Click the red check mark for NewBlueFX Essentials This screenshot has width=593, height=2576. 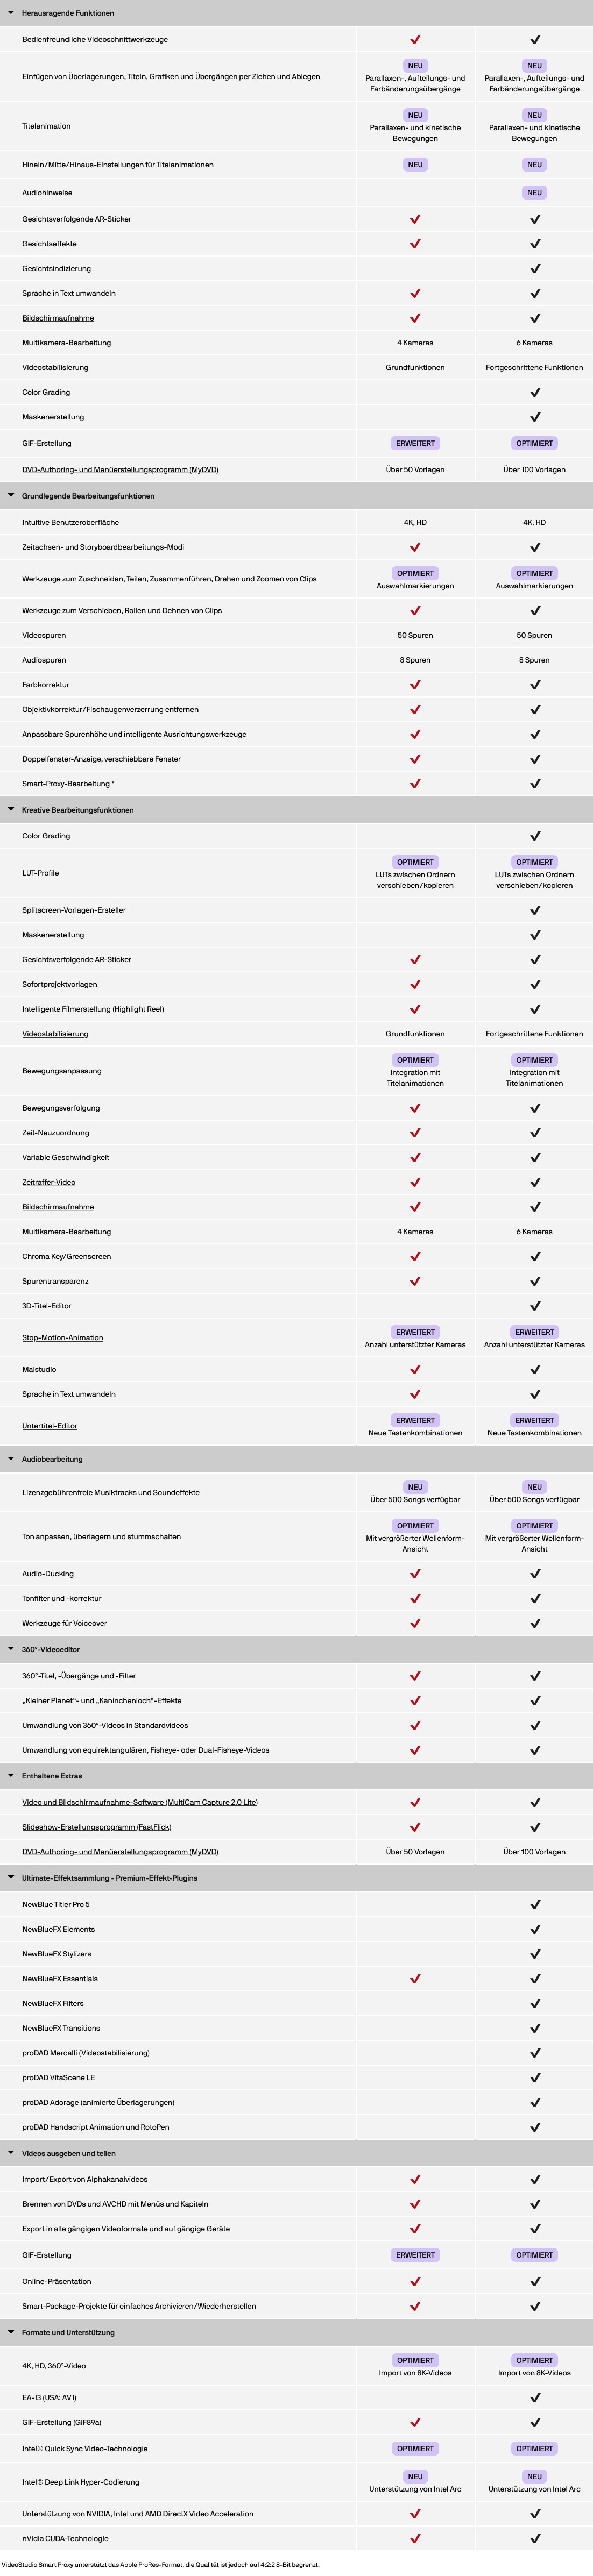(x=415, y=1978)
